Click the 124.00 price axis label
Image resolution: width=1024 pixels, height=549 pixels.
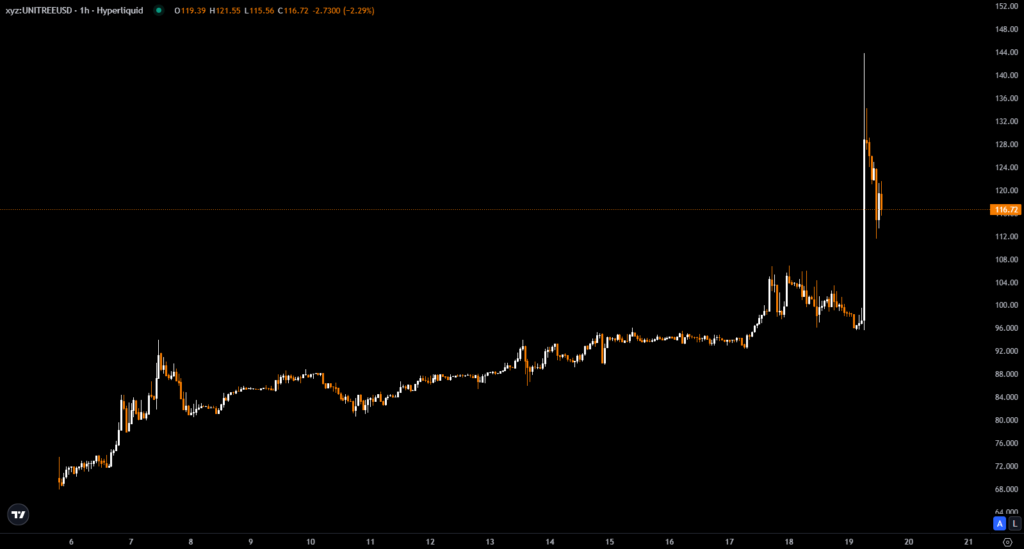(x=1006, y=167)
